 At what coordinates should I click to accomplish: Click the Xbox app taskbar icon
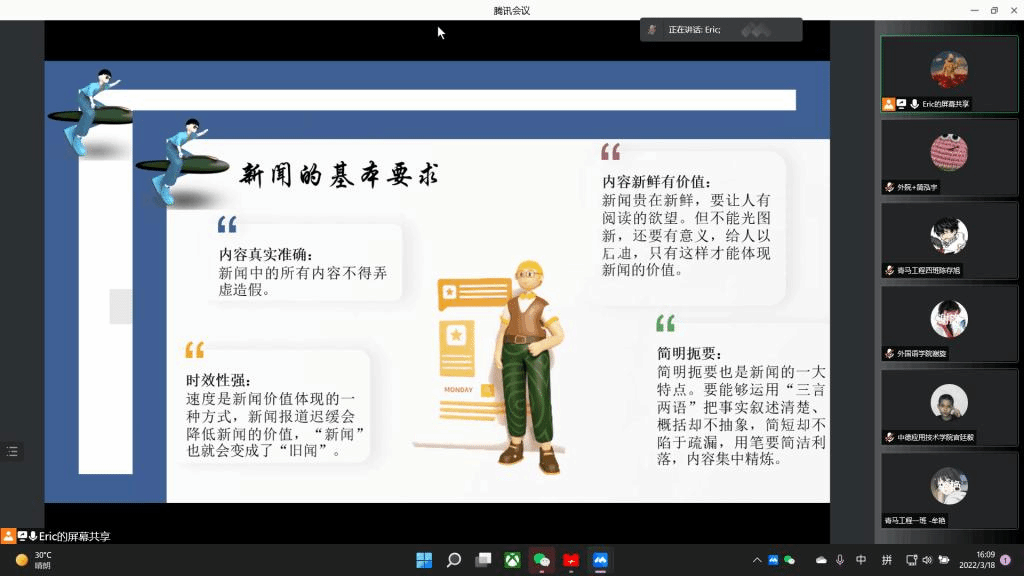point(512,560)
